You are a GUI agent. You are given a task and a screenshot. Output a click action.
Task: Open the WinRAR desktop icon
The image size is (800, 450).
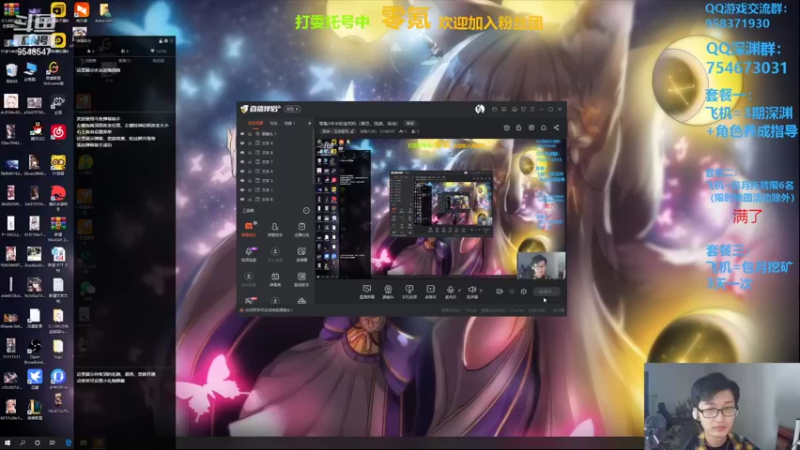click(58, 228)
